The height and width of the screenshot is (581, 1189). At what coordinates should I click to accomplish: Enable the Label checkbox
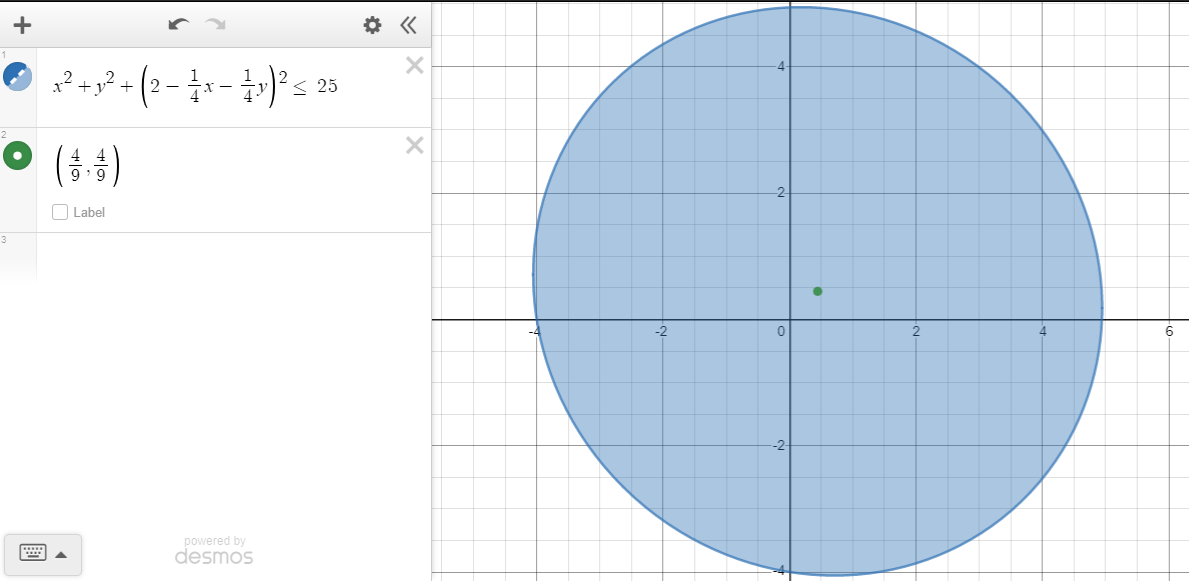60,212
